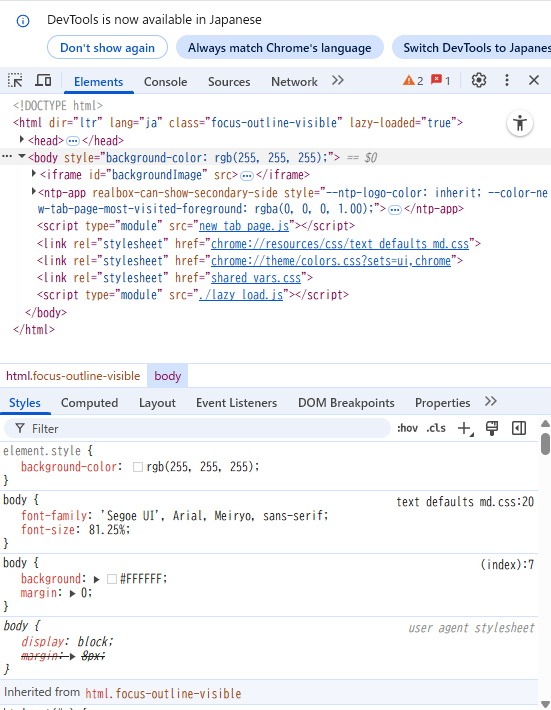Open the Layout tab
Image resolution: width=551 pixels, height=710 pixels.
click(x=157, y=403)
